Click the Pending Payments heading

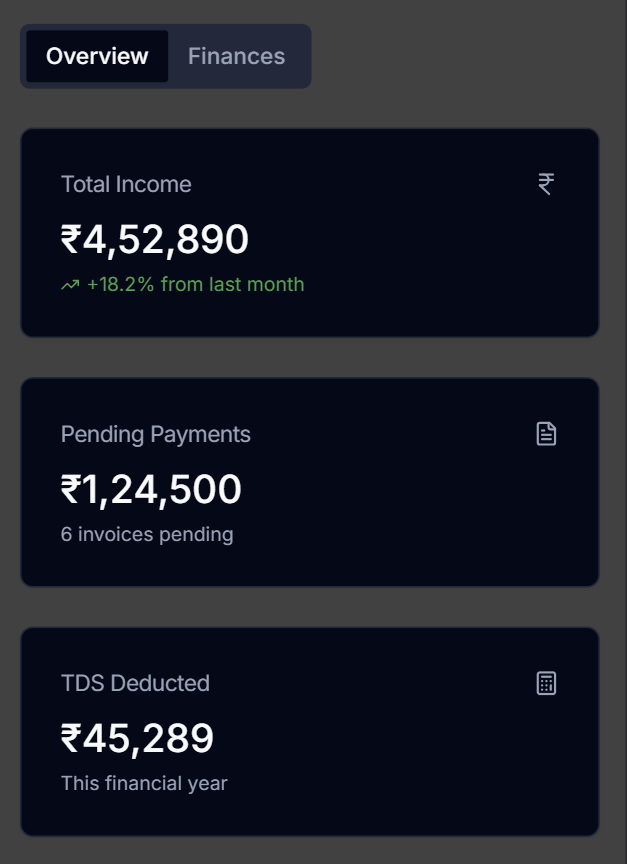[x=156, y=434]
